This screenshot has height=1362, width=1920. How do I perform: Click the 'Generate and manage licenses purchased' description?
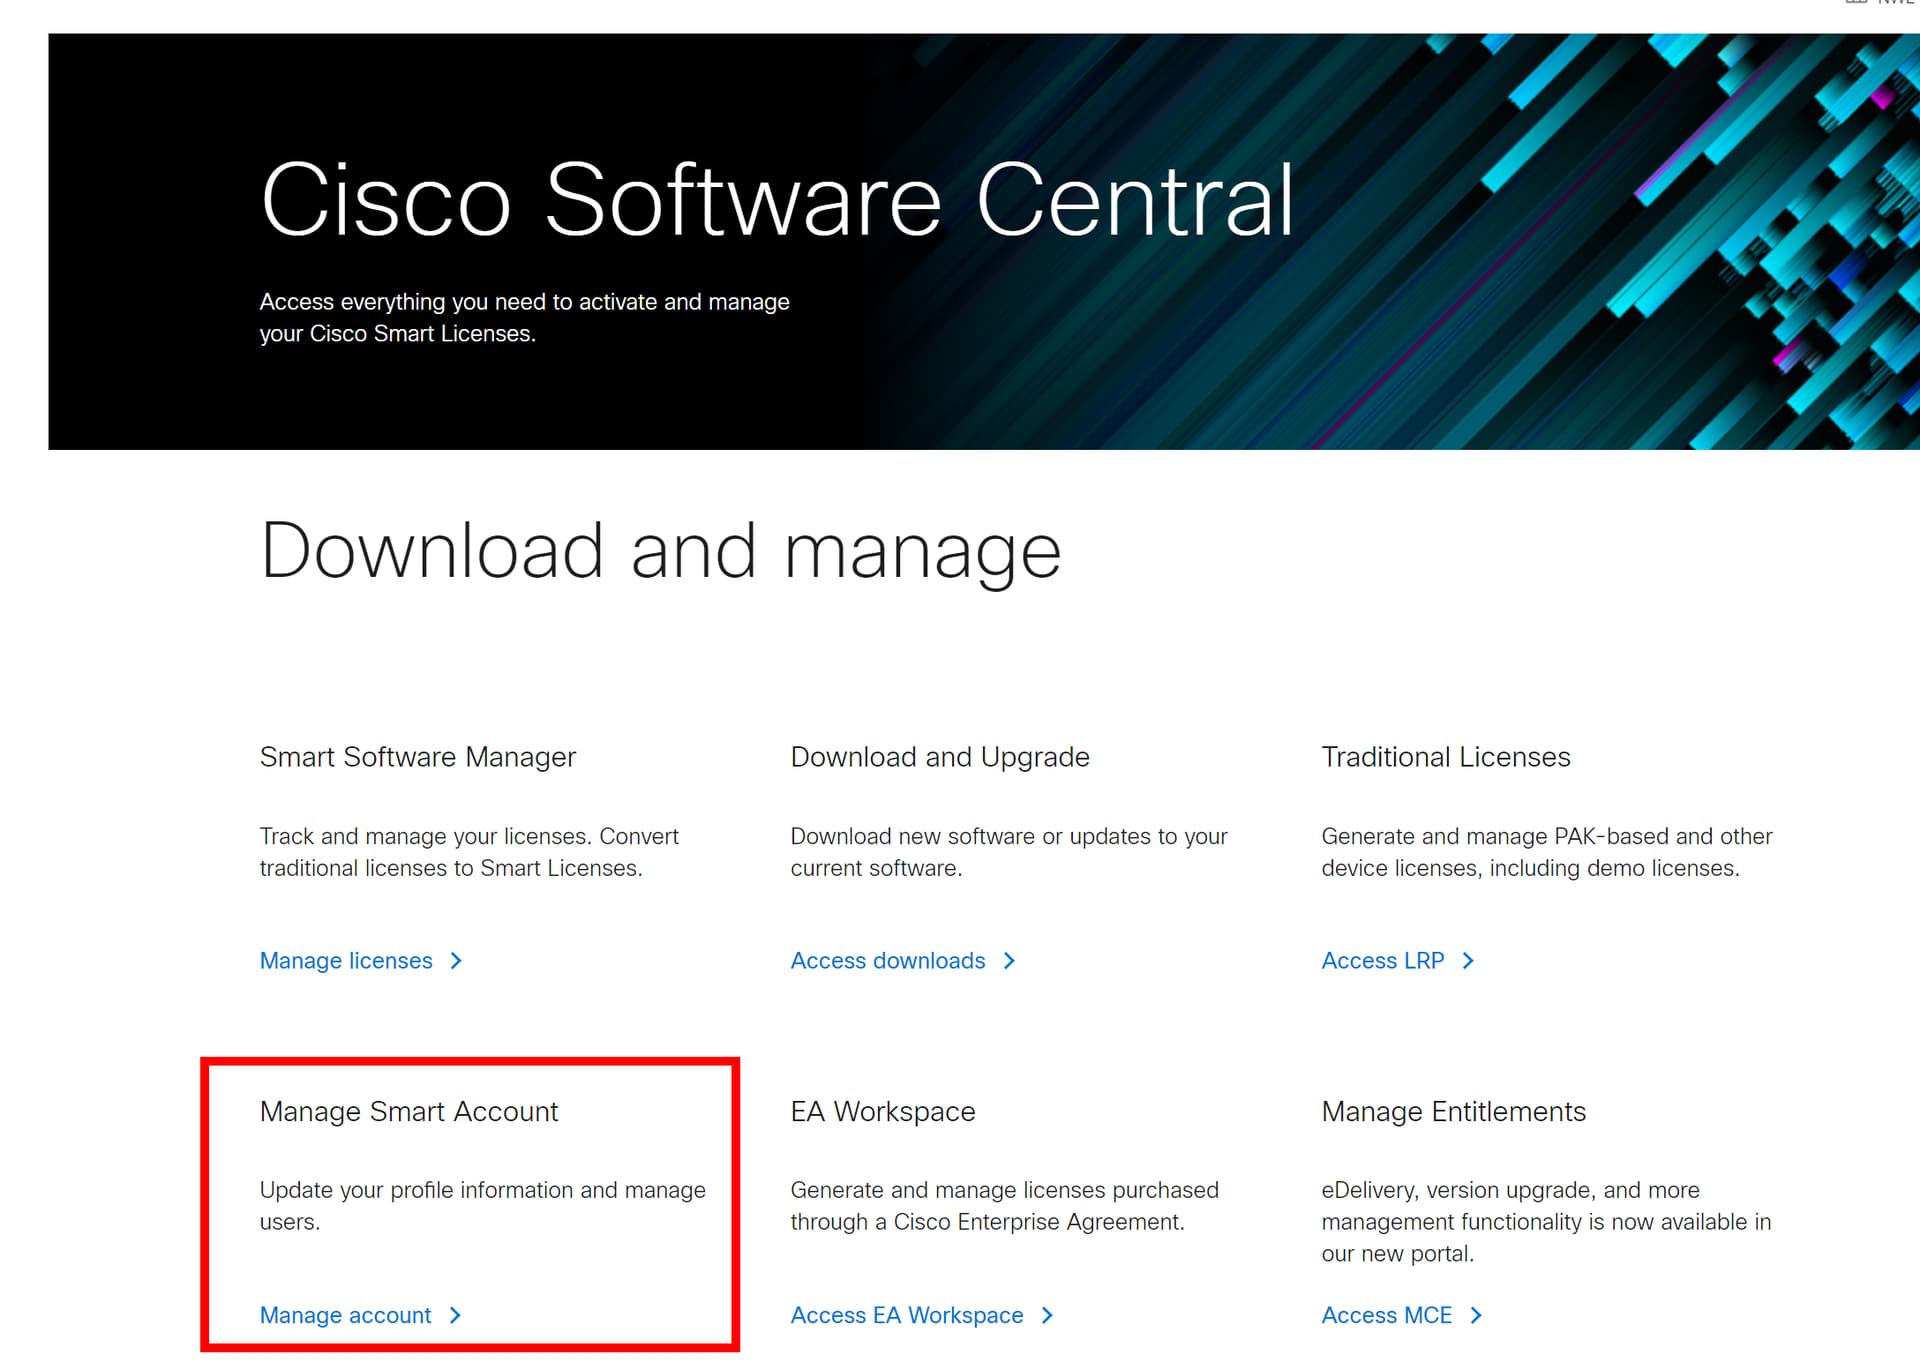[x=1004, y=1206]
